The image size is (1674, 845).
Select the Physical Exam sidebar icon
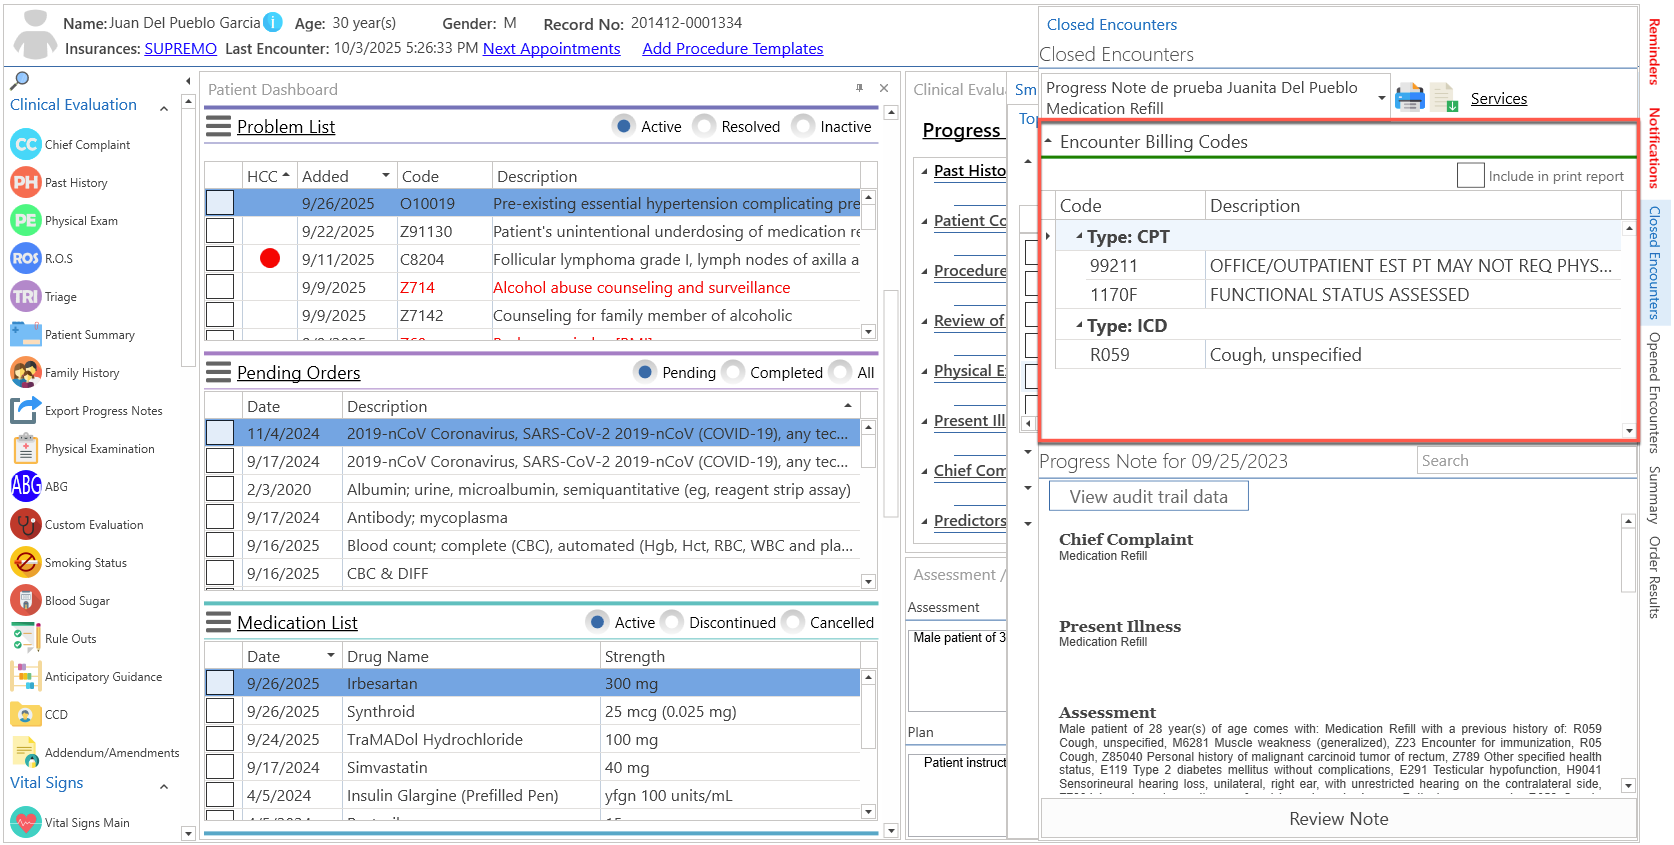coord(26,220)
